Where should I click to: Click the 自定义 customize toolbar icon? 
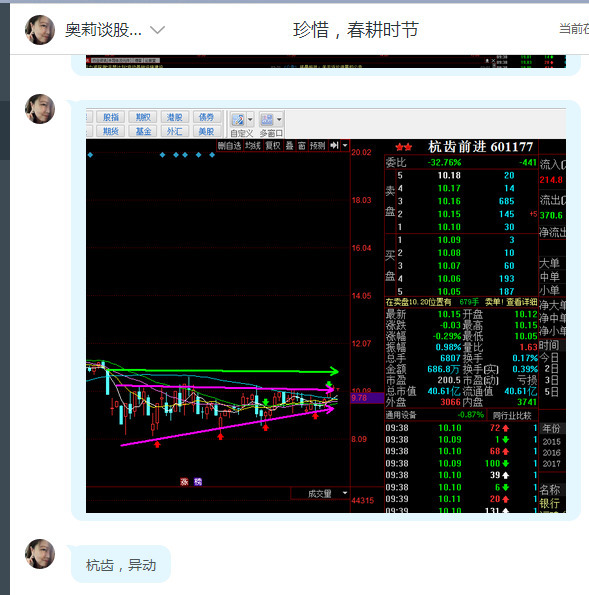pos(238,120)
